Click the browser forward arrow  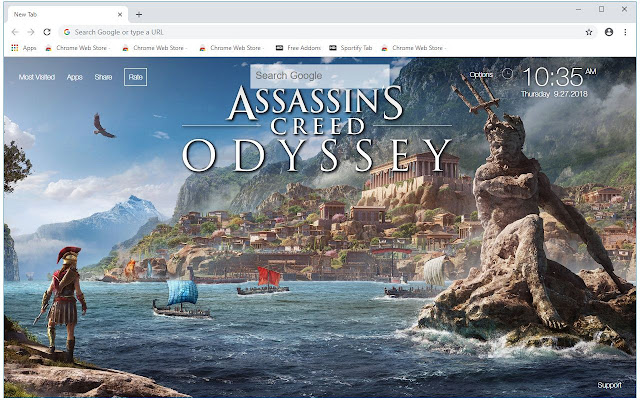(x=31, y=32)
